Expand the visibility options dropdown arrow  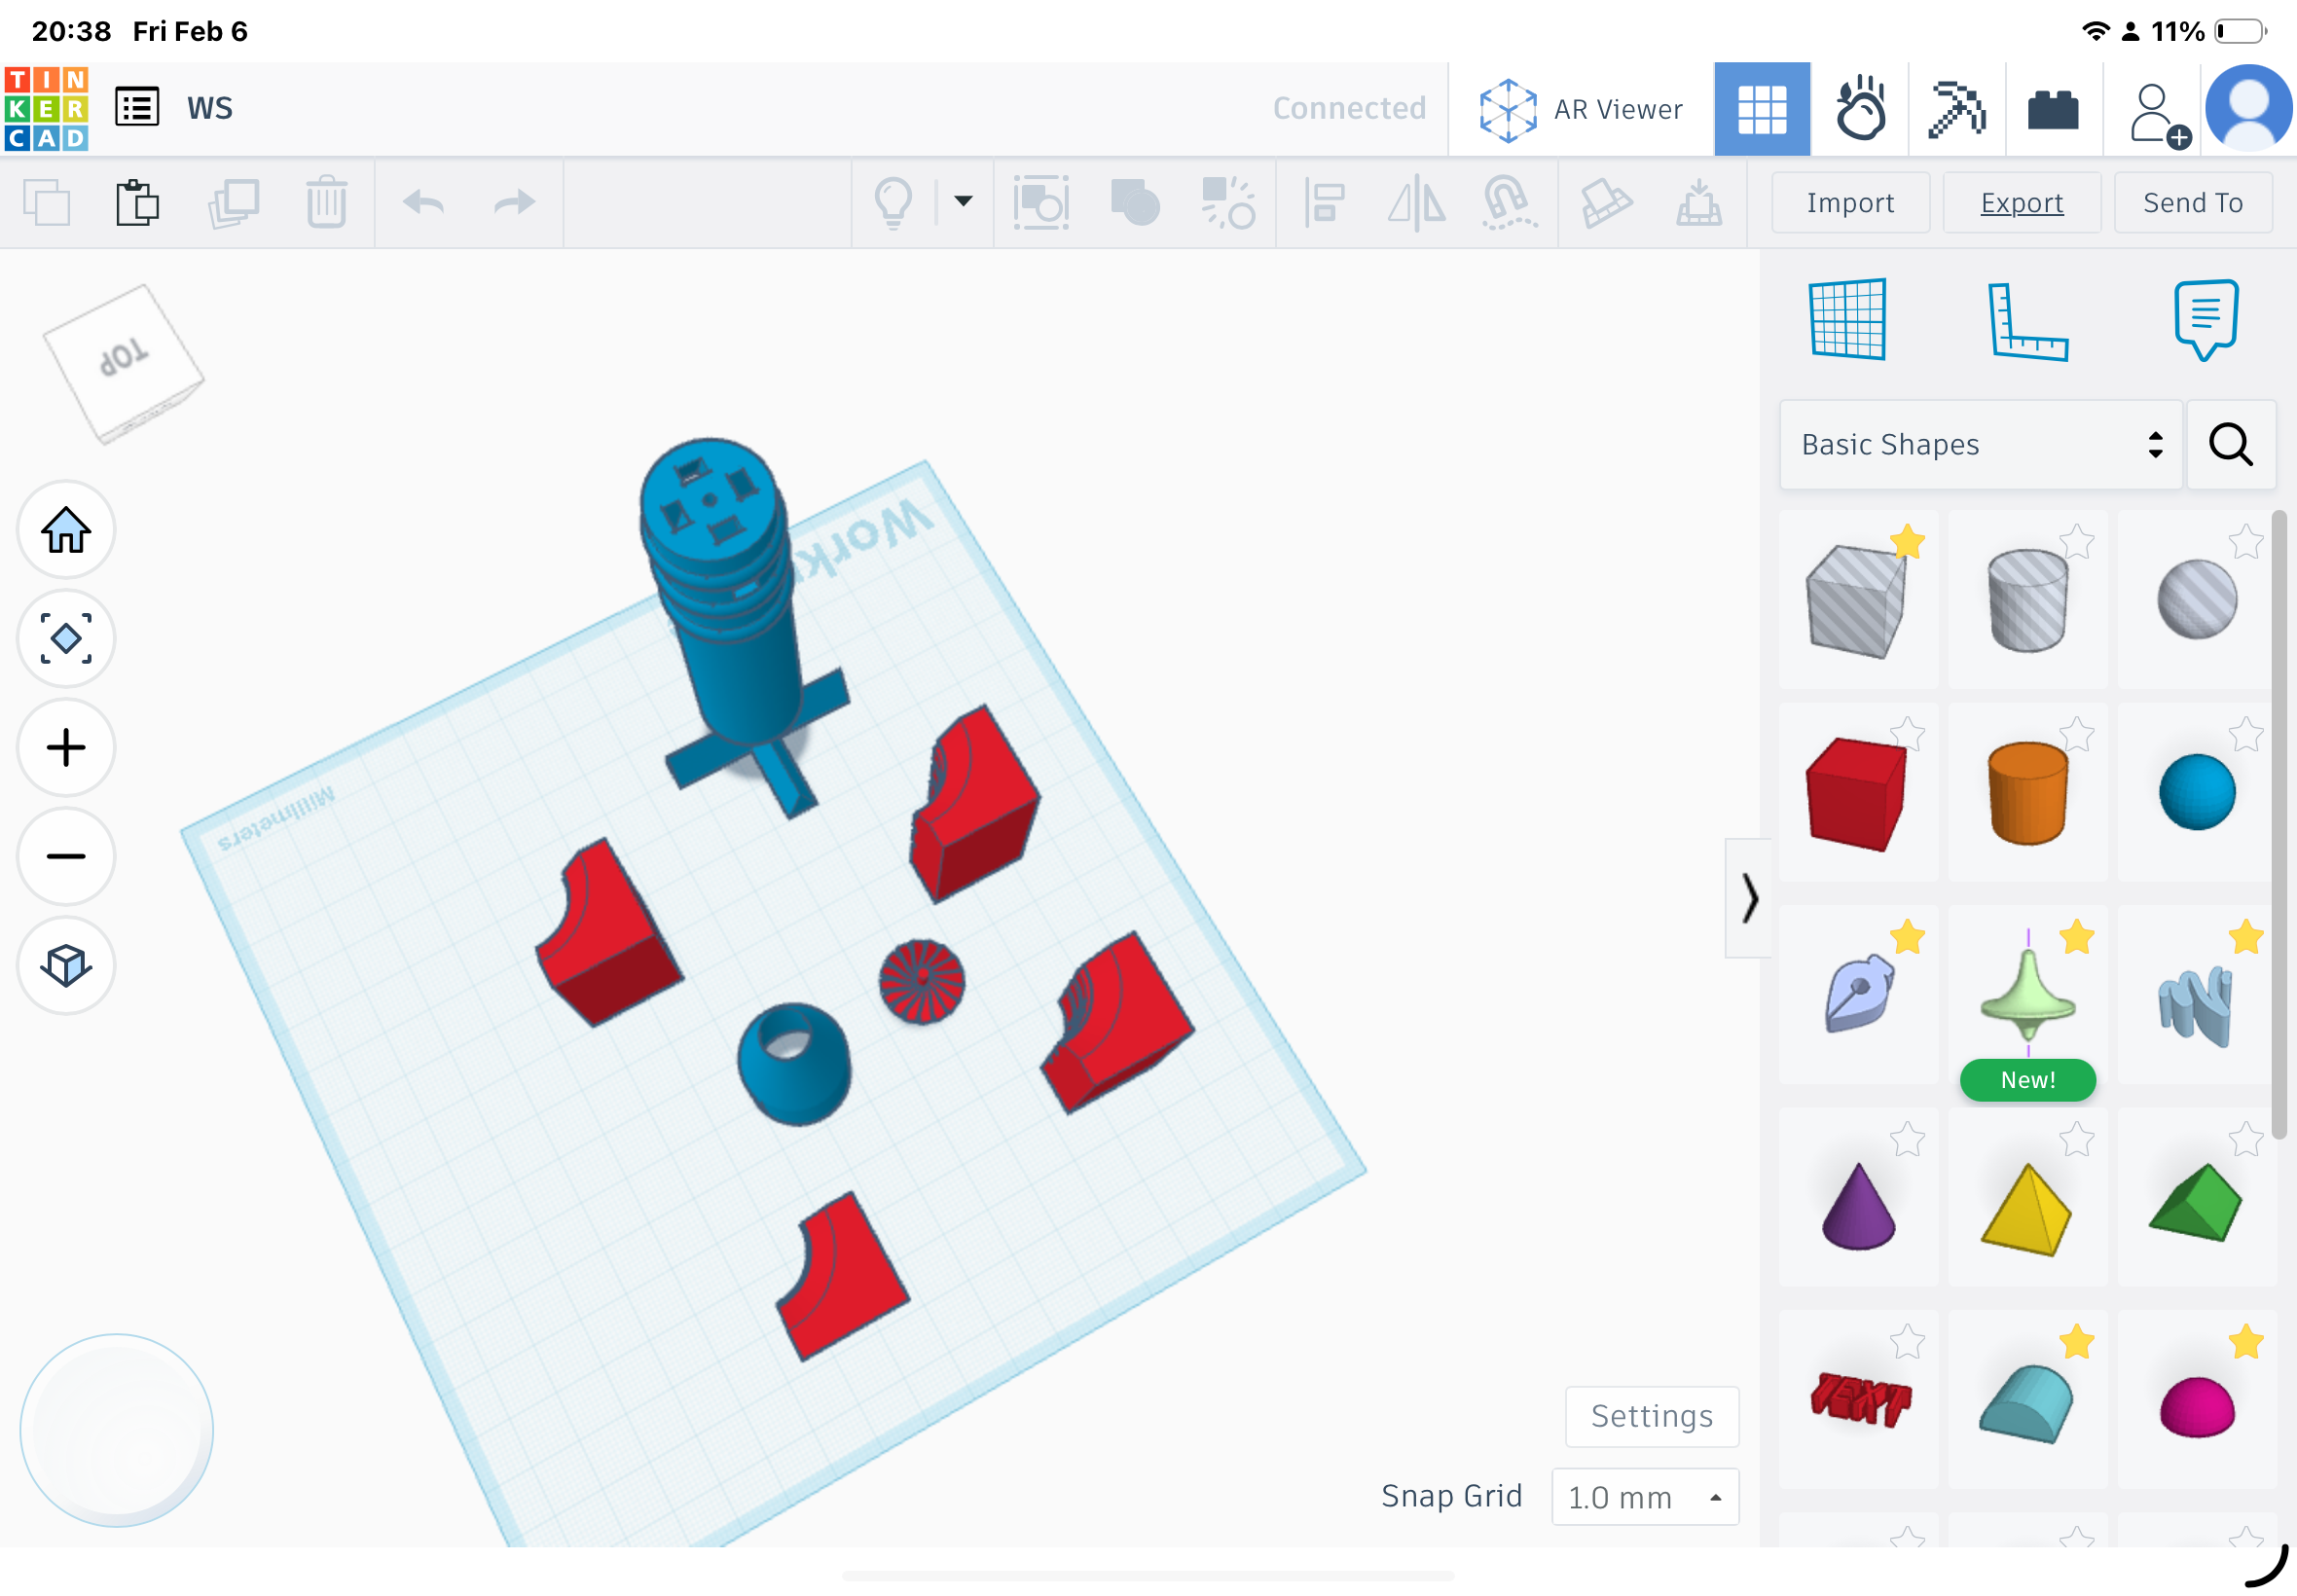963,201
